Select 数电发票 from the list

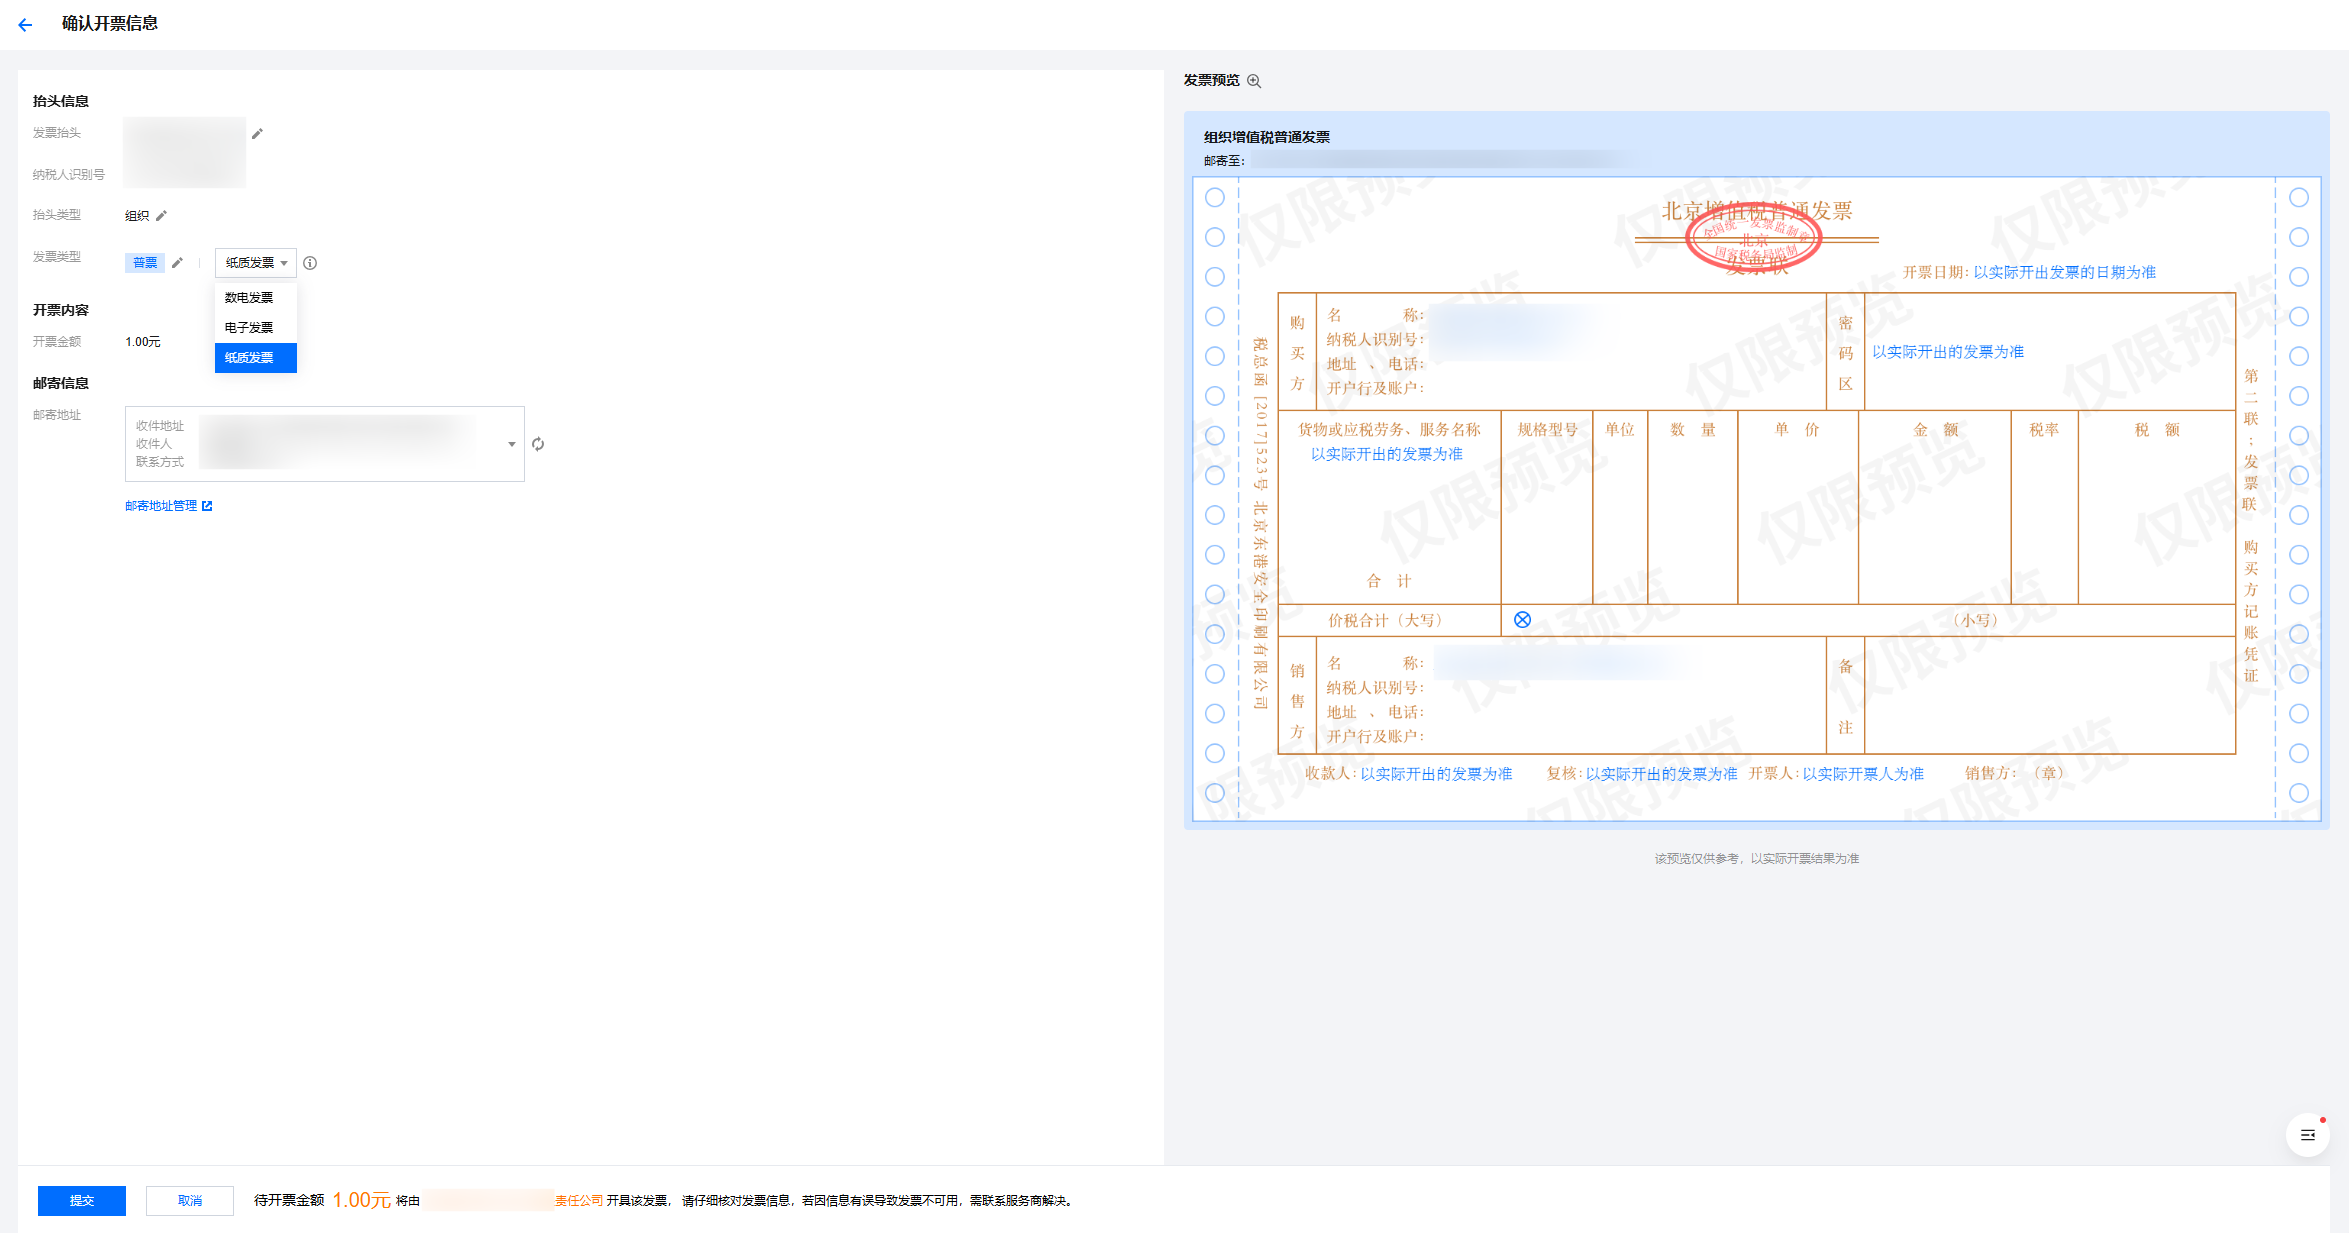(x=249, y=298)
